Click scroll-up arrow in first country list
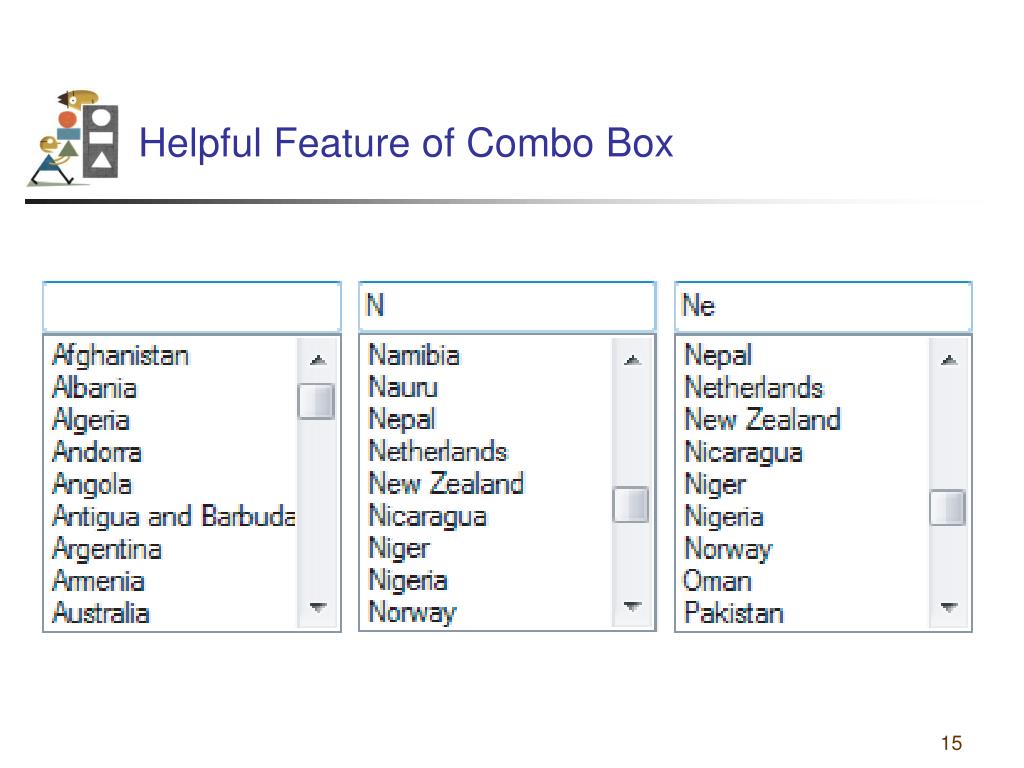This screenshot has height=768, width=1024. tap(317, 360)
